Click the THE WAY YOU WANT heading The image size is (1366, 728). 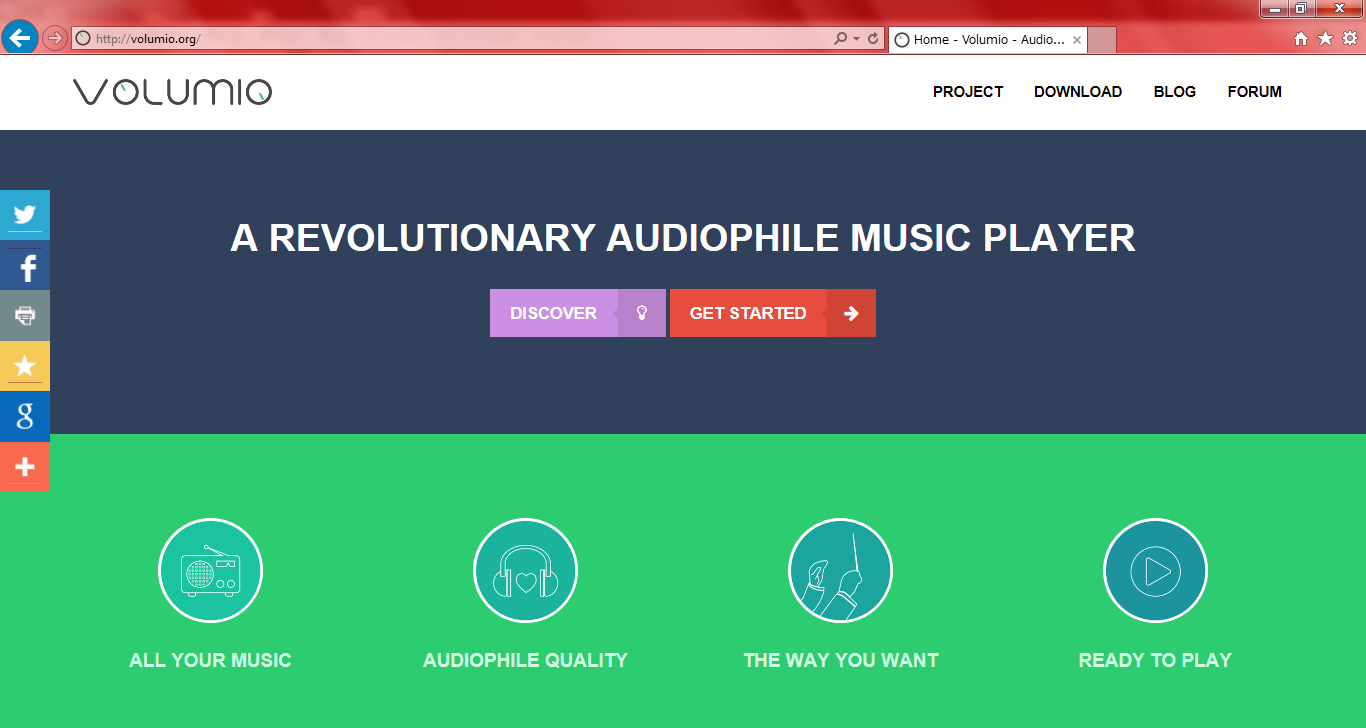point(841,660)
